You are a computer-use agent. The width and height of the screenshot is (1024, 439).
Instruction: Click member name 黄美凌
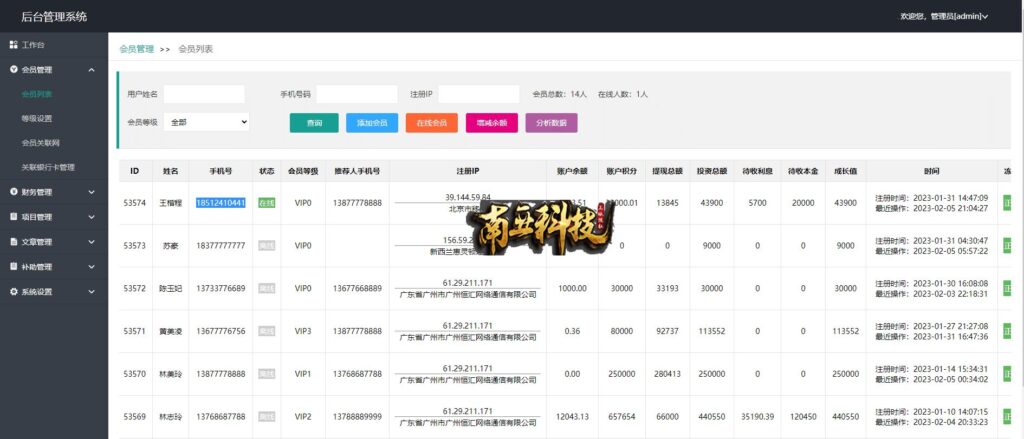click(x=170, y=331)
